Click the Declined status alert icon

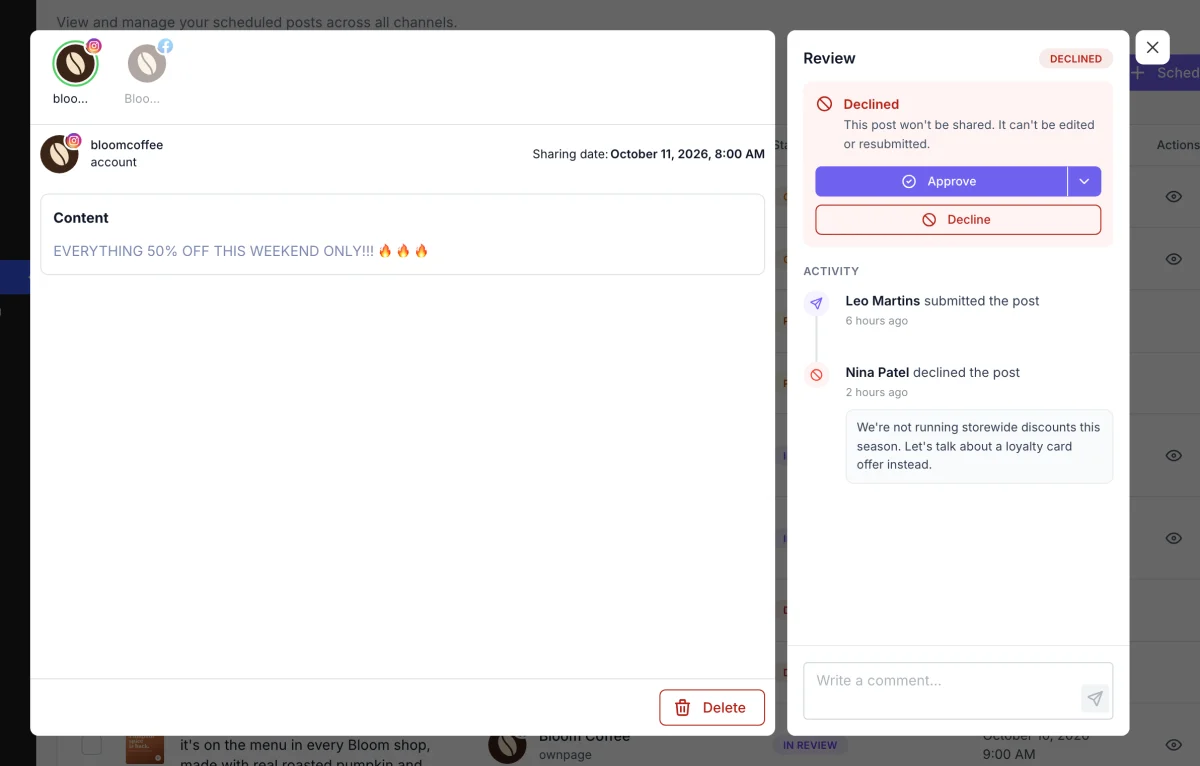click(x=825, y=104)
